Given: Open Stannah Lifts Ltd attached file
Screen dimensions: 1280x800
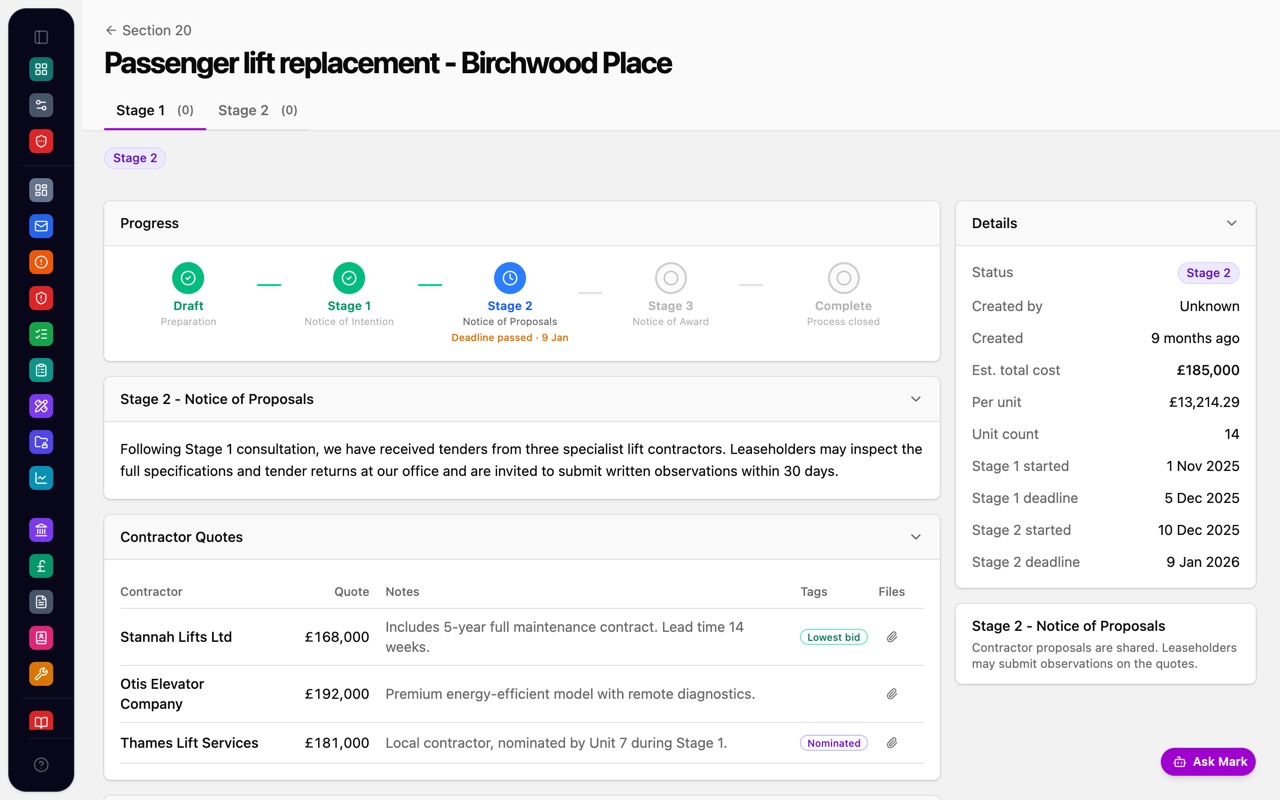Looking at the screenshot, I should point(892,637).
